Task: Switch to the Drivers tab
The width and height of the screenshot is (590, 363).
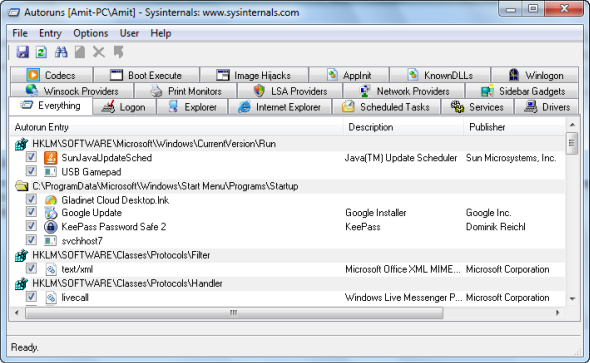Action: tap(547, 107)
